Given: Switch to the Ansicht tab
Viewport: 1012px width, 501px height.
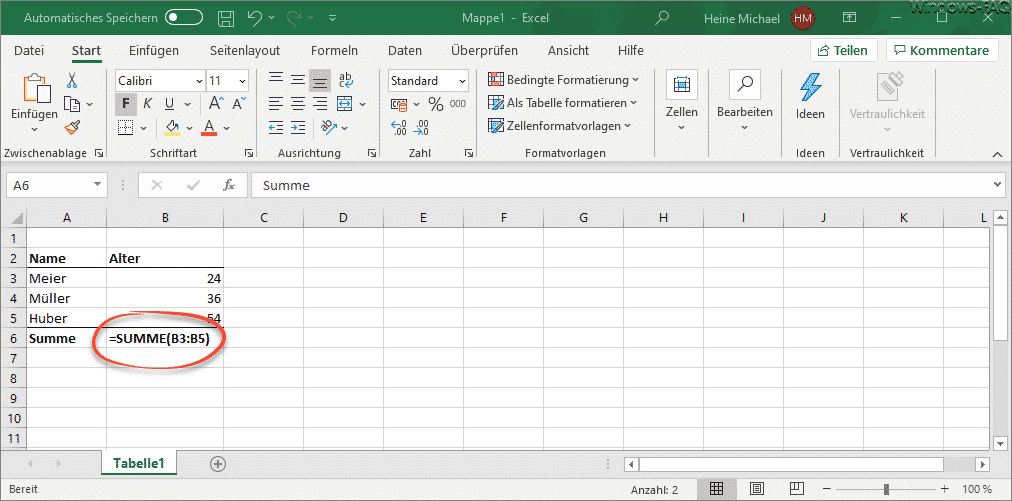Looking at the screenshot, I should (568, 50).
